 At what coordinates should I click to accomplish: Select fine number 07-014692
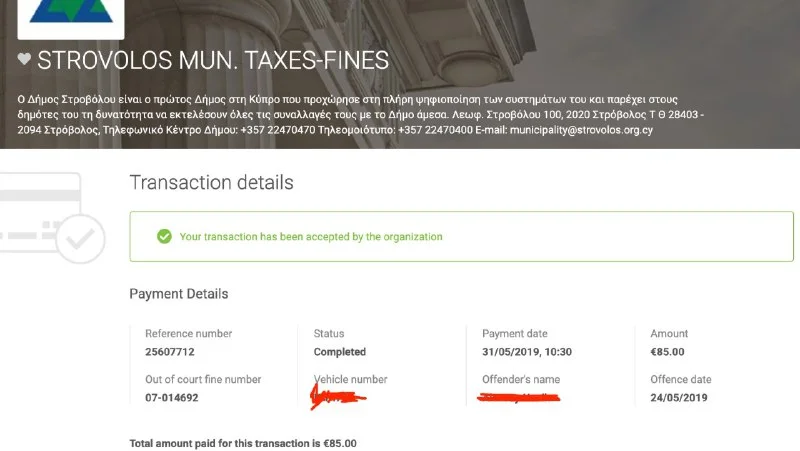point(172,398)
